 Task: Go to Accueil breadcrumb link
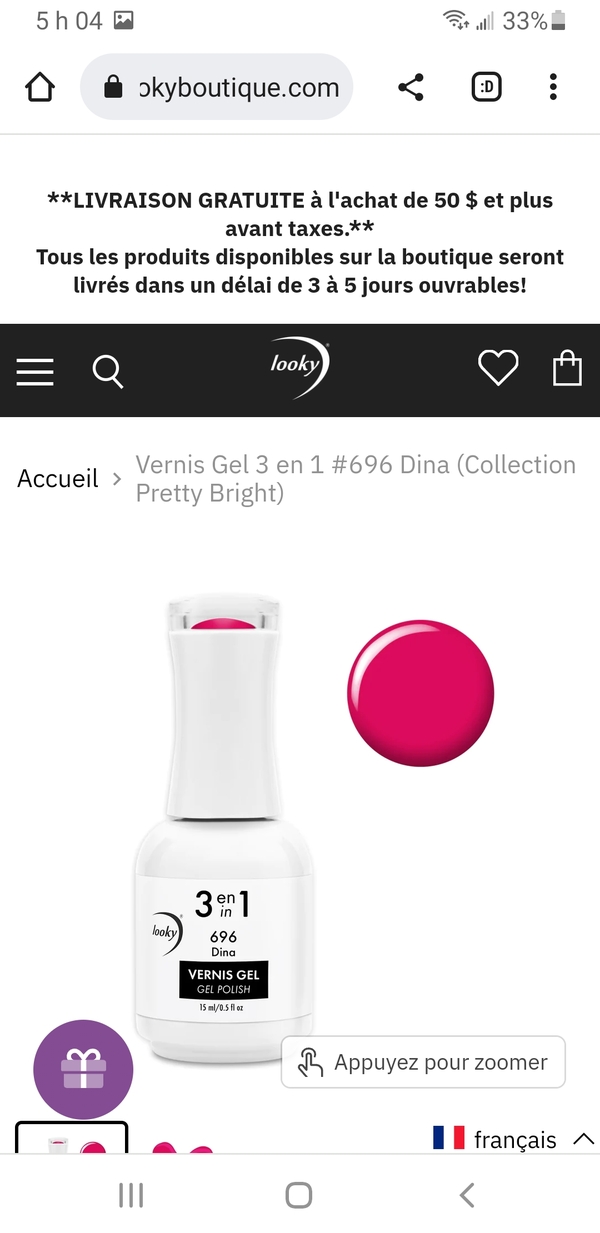click(x=58, y=479)
